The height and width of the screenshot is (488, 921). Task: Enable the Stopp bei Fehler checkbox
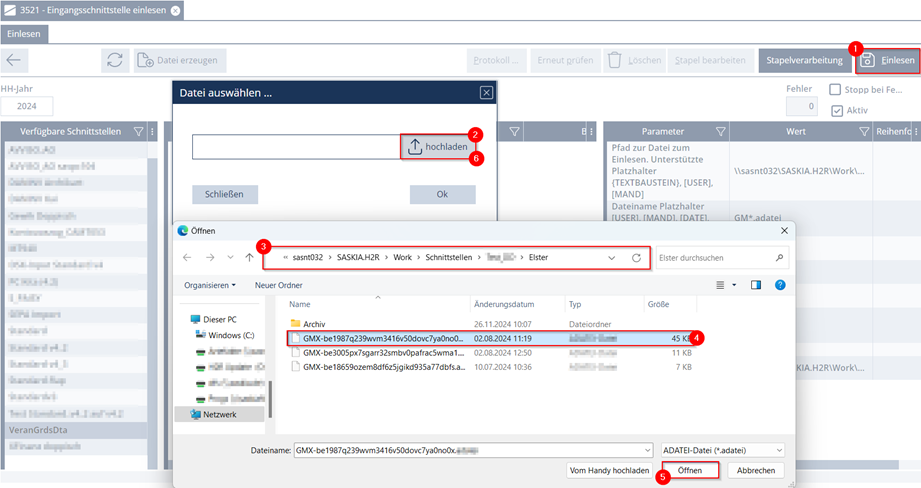[x=835, y=90]
